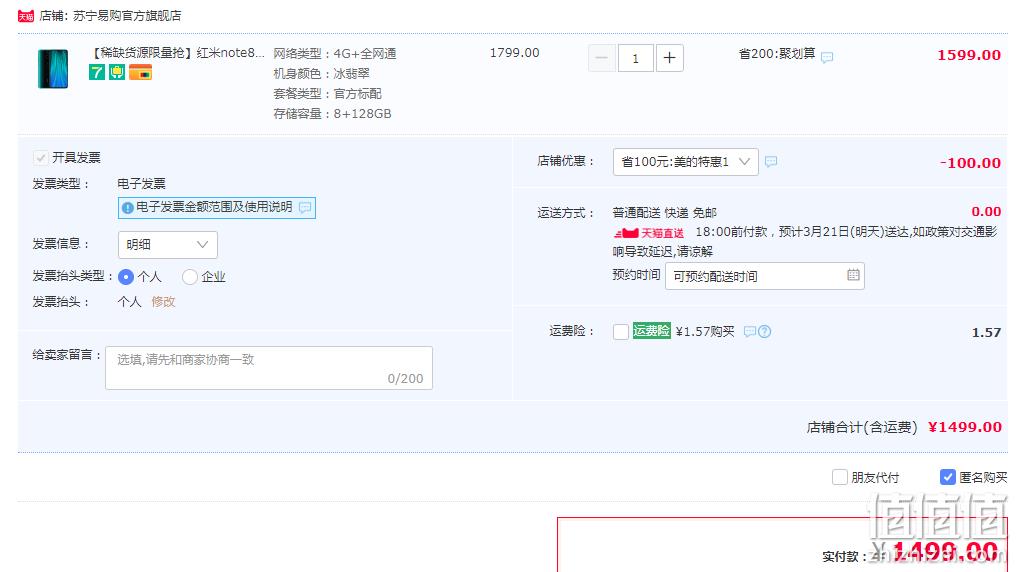Click the 可预约配送时间 input field
The width and height of the screenshot is (1017, 572).
click(x=765, y=276)
